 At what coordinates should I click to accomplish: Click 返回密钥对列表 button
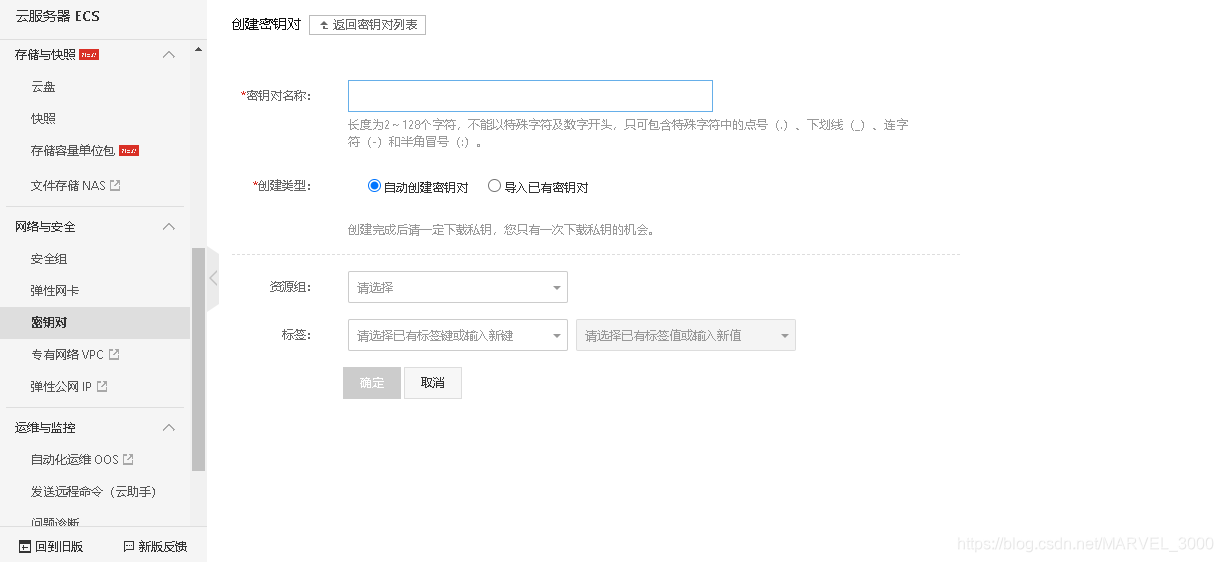pyautogui.click(x=367, y=25)
